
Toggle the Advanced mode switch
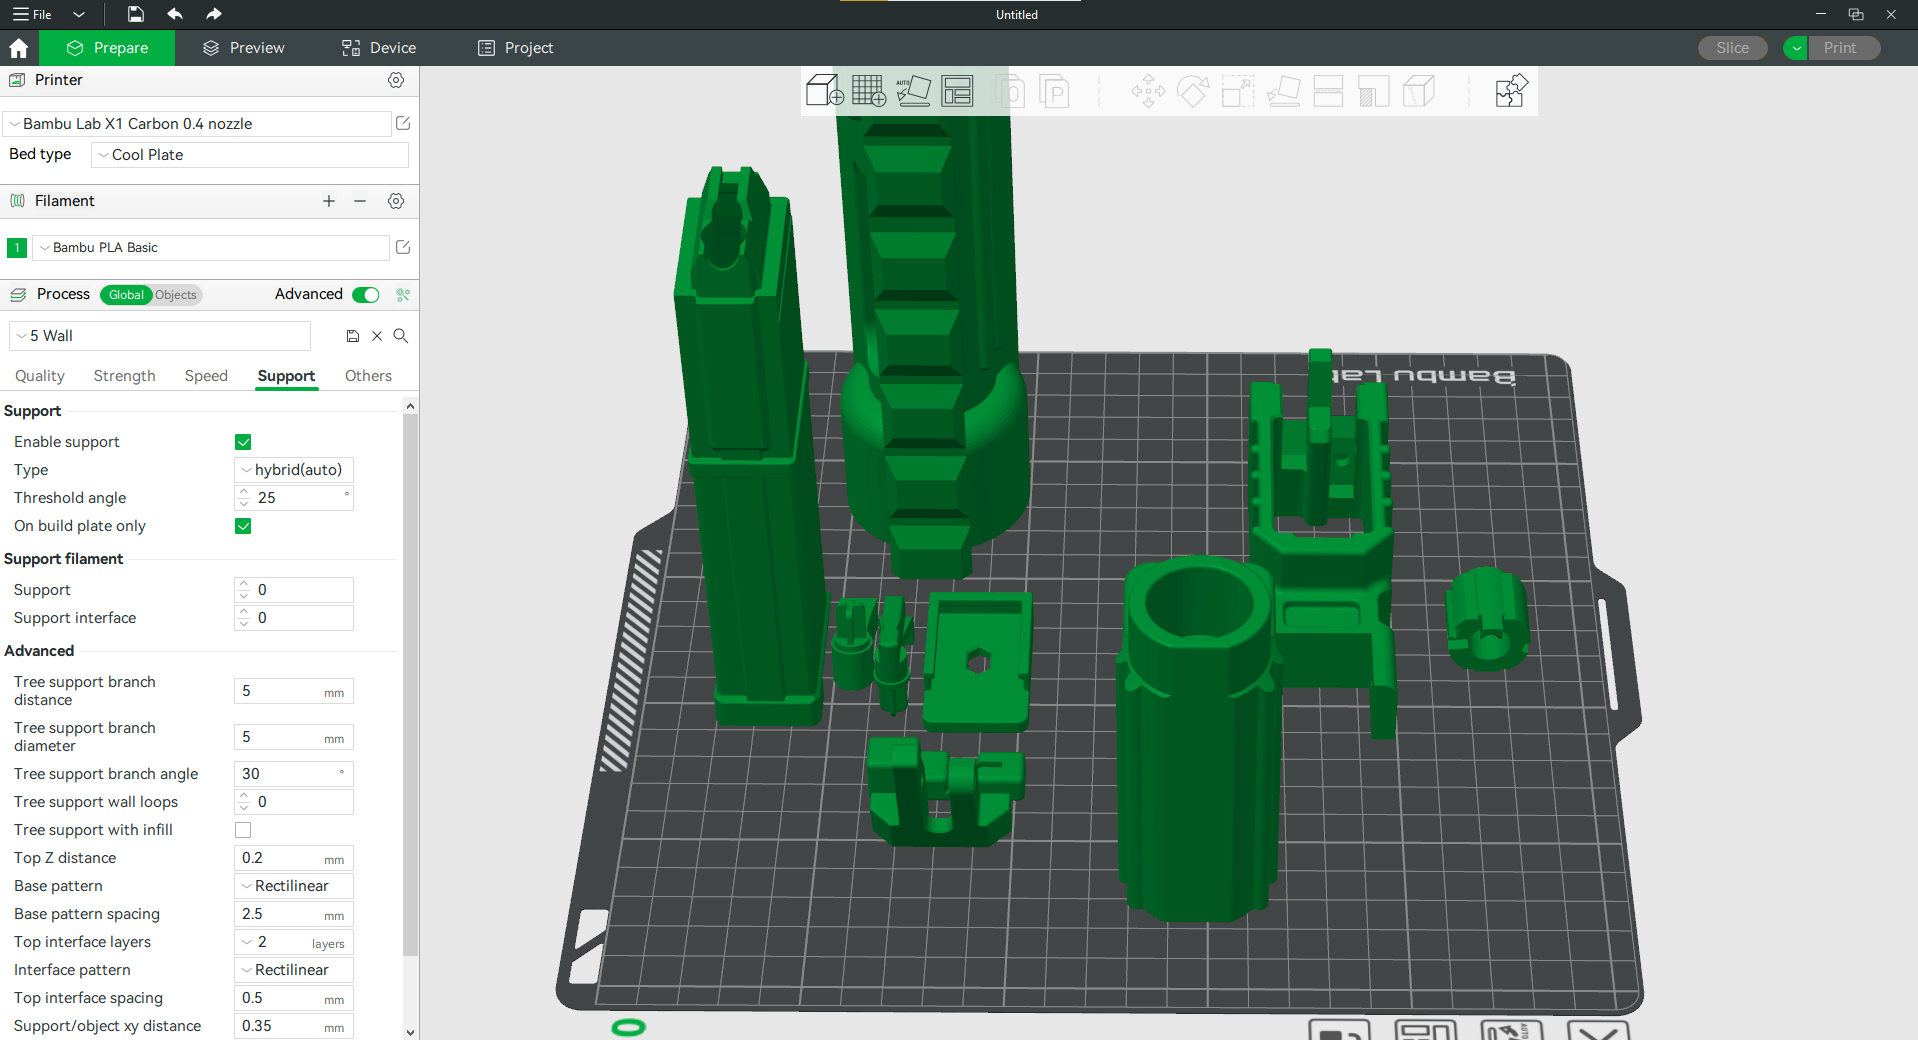click(366, 294)
